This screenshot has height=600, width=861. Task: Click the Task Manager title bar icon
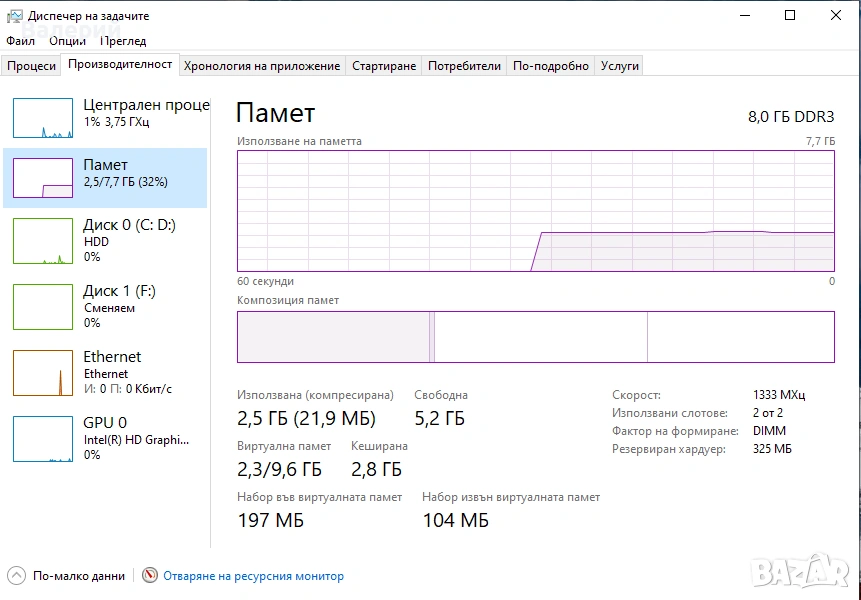pyautogui.click(x=14, y=16)
